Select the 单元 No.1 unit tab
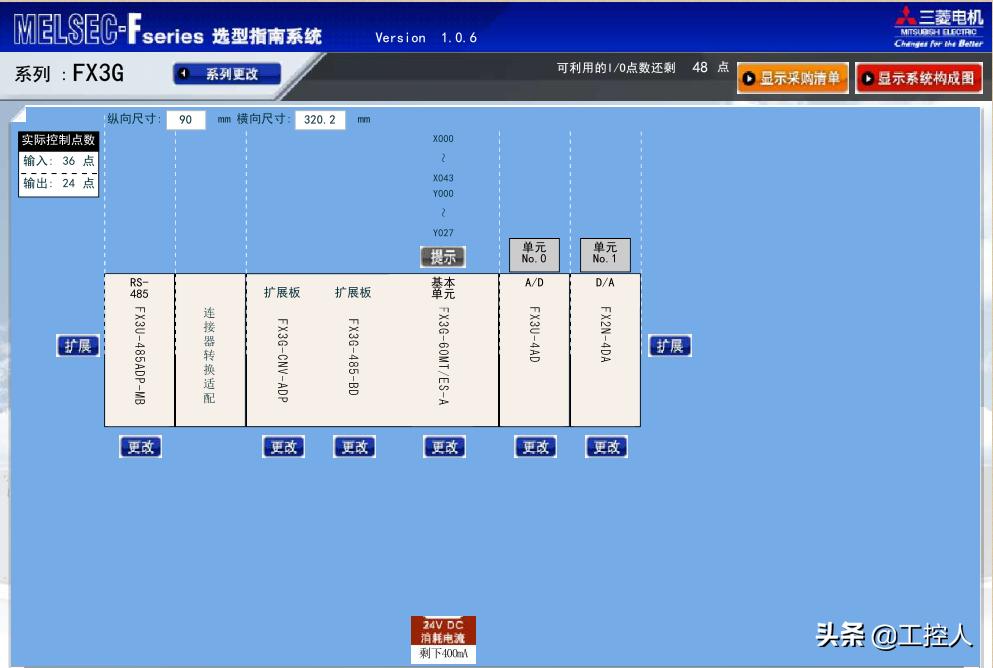This screenshot has width=993, height=668. [x=606, y=254]
